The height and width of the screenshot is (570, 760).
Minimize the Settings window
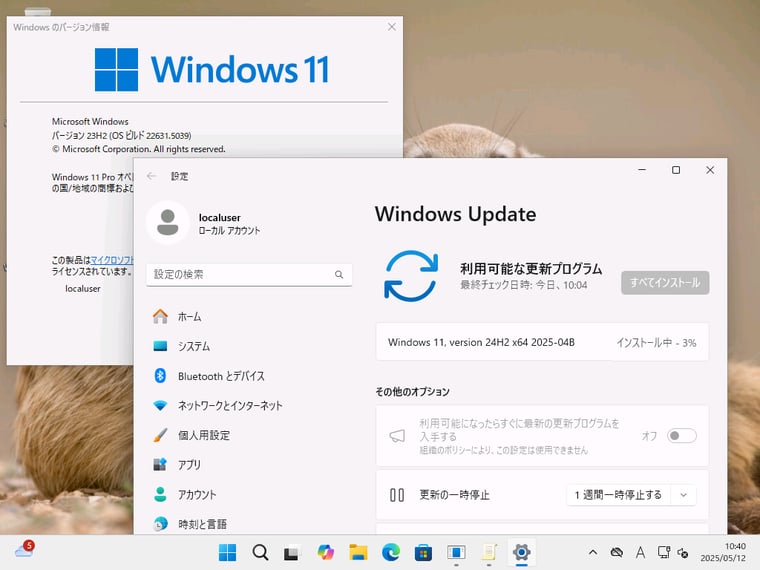click(642, 170)
